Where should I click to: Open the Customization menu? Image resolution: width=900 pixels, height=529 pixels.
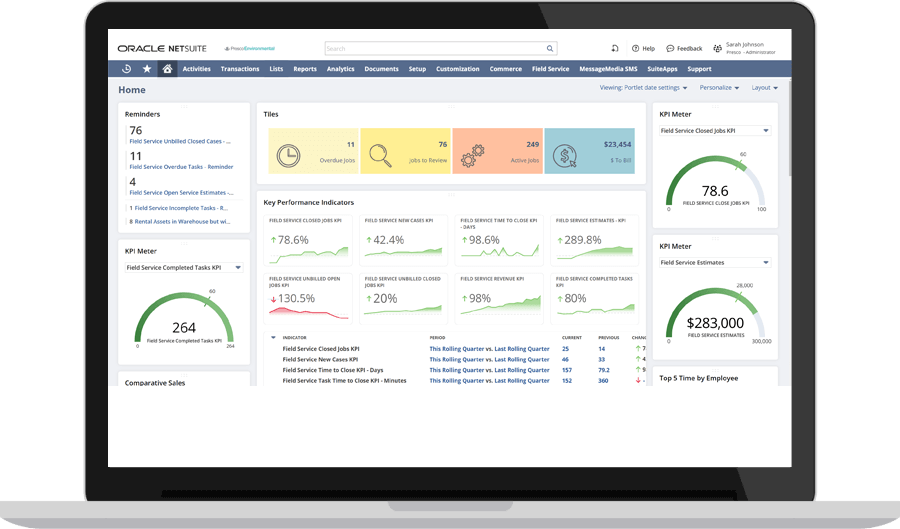[457, 69]
